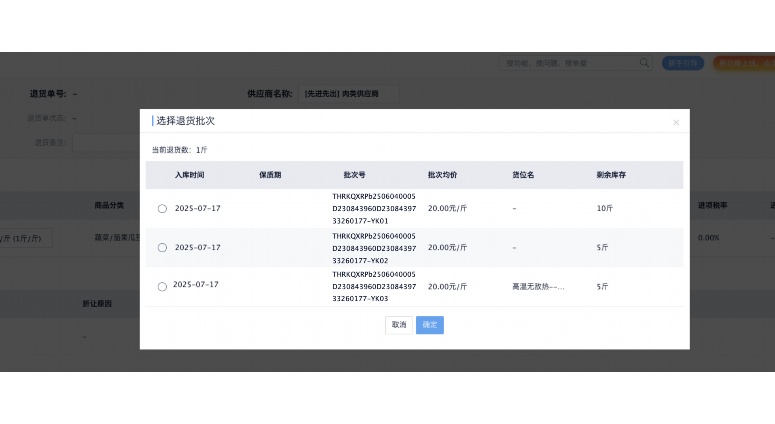Click the 批次号 column header

coord(354,175)
